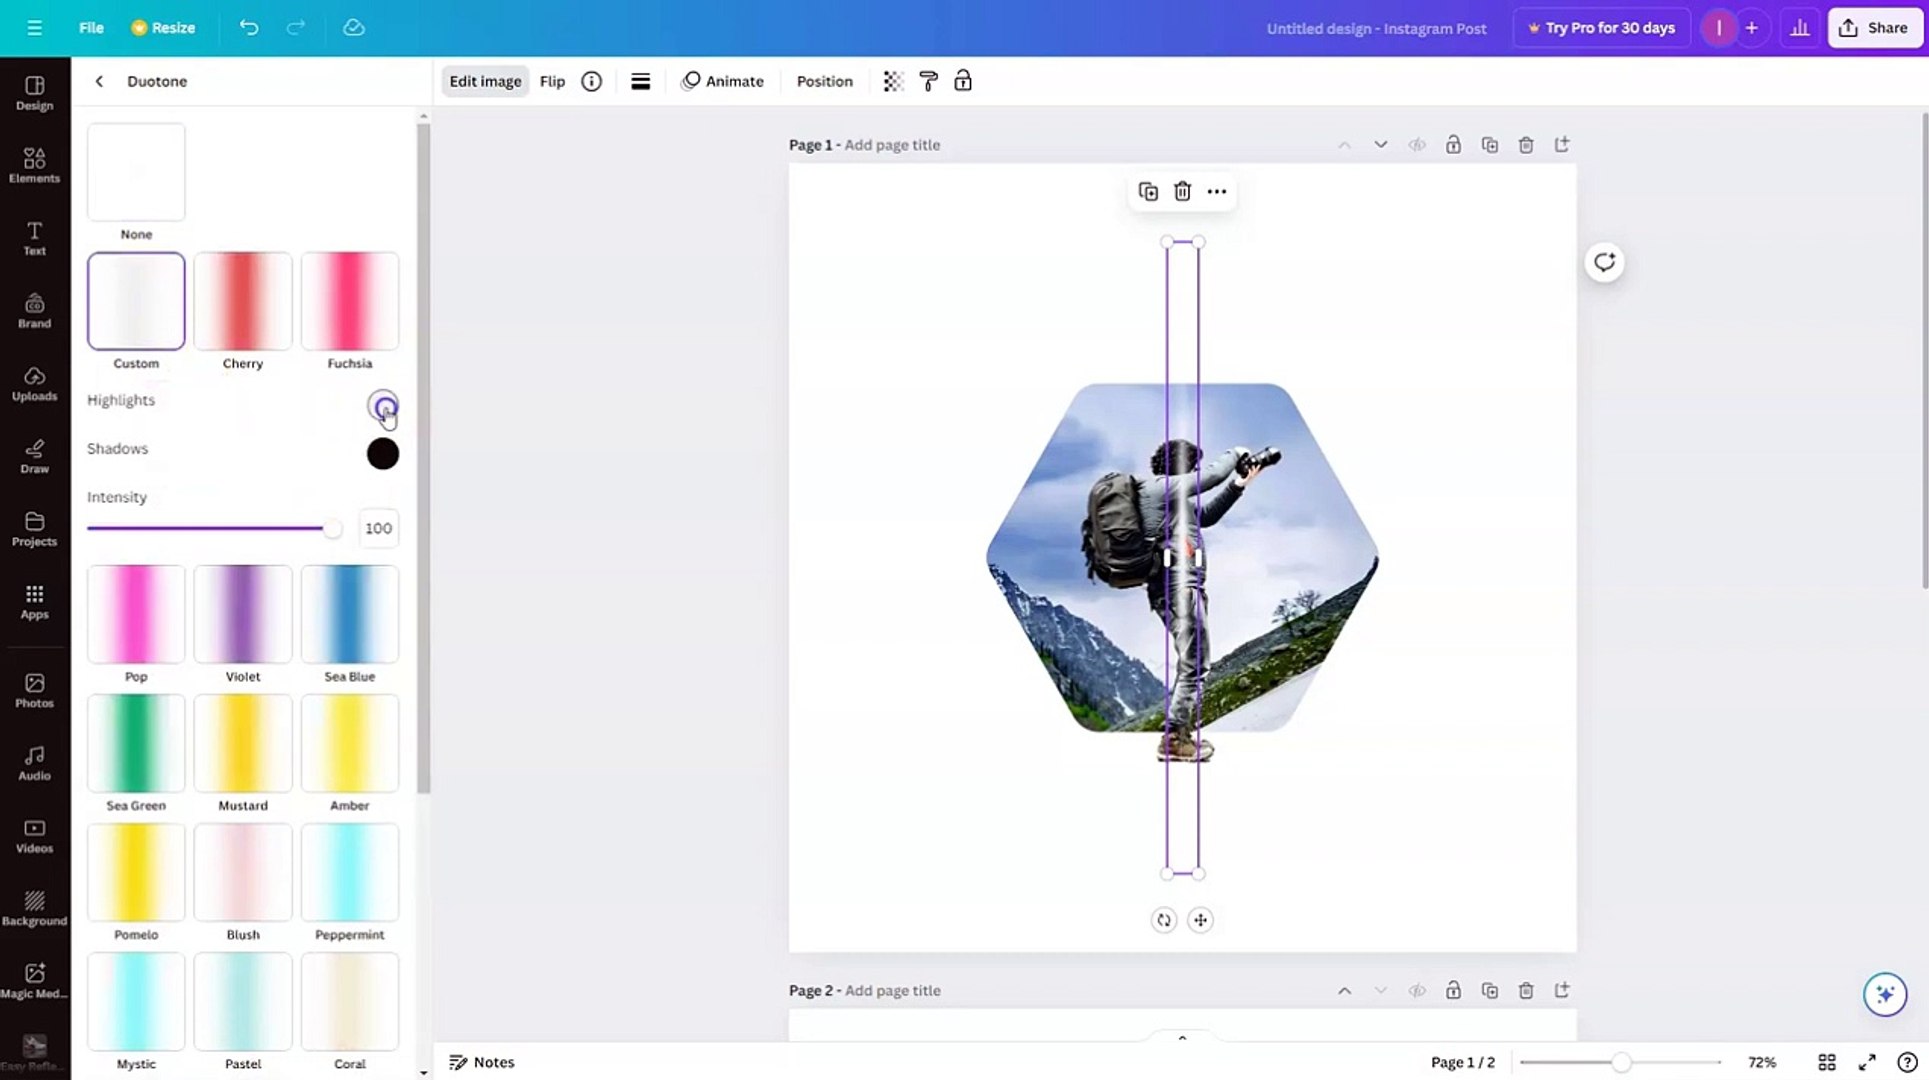Image resolution: width=1929 pixels, height=1080 pixels.
Task: Open the Shadows color swatch picker
Action: pyautogui.click(x=382, y=453)
